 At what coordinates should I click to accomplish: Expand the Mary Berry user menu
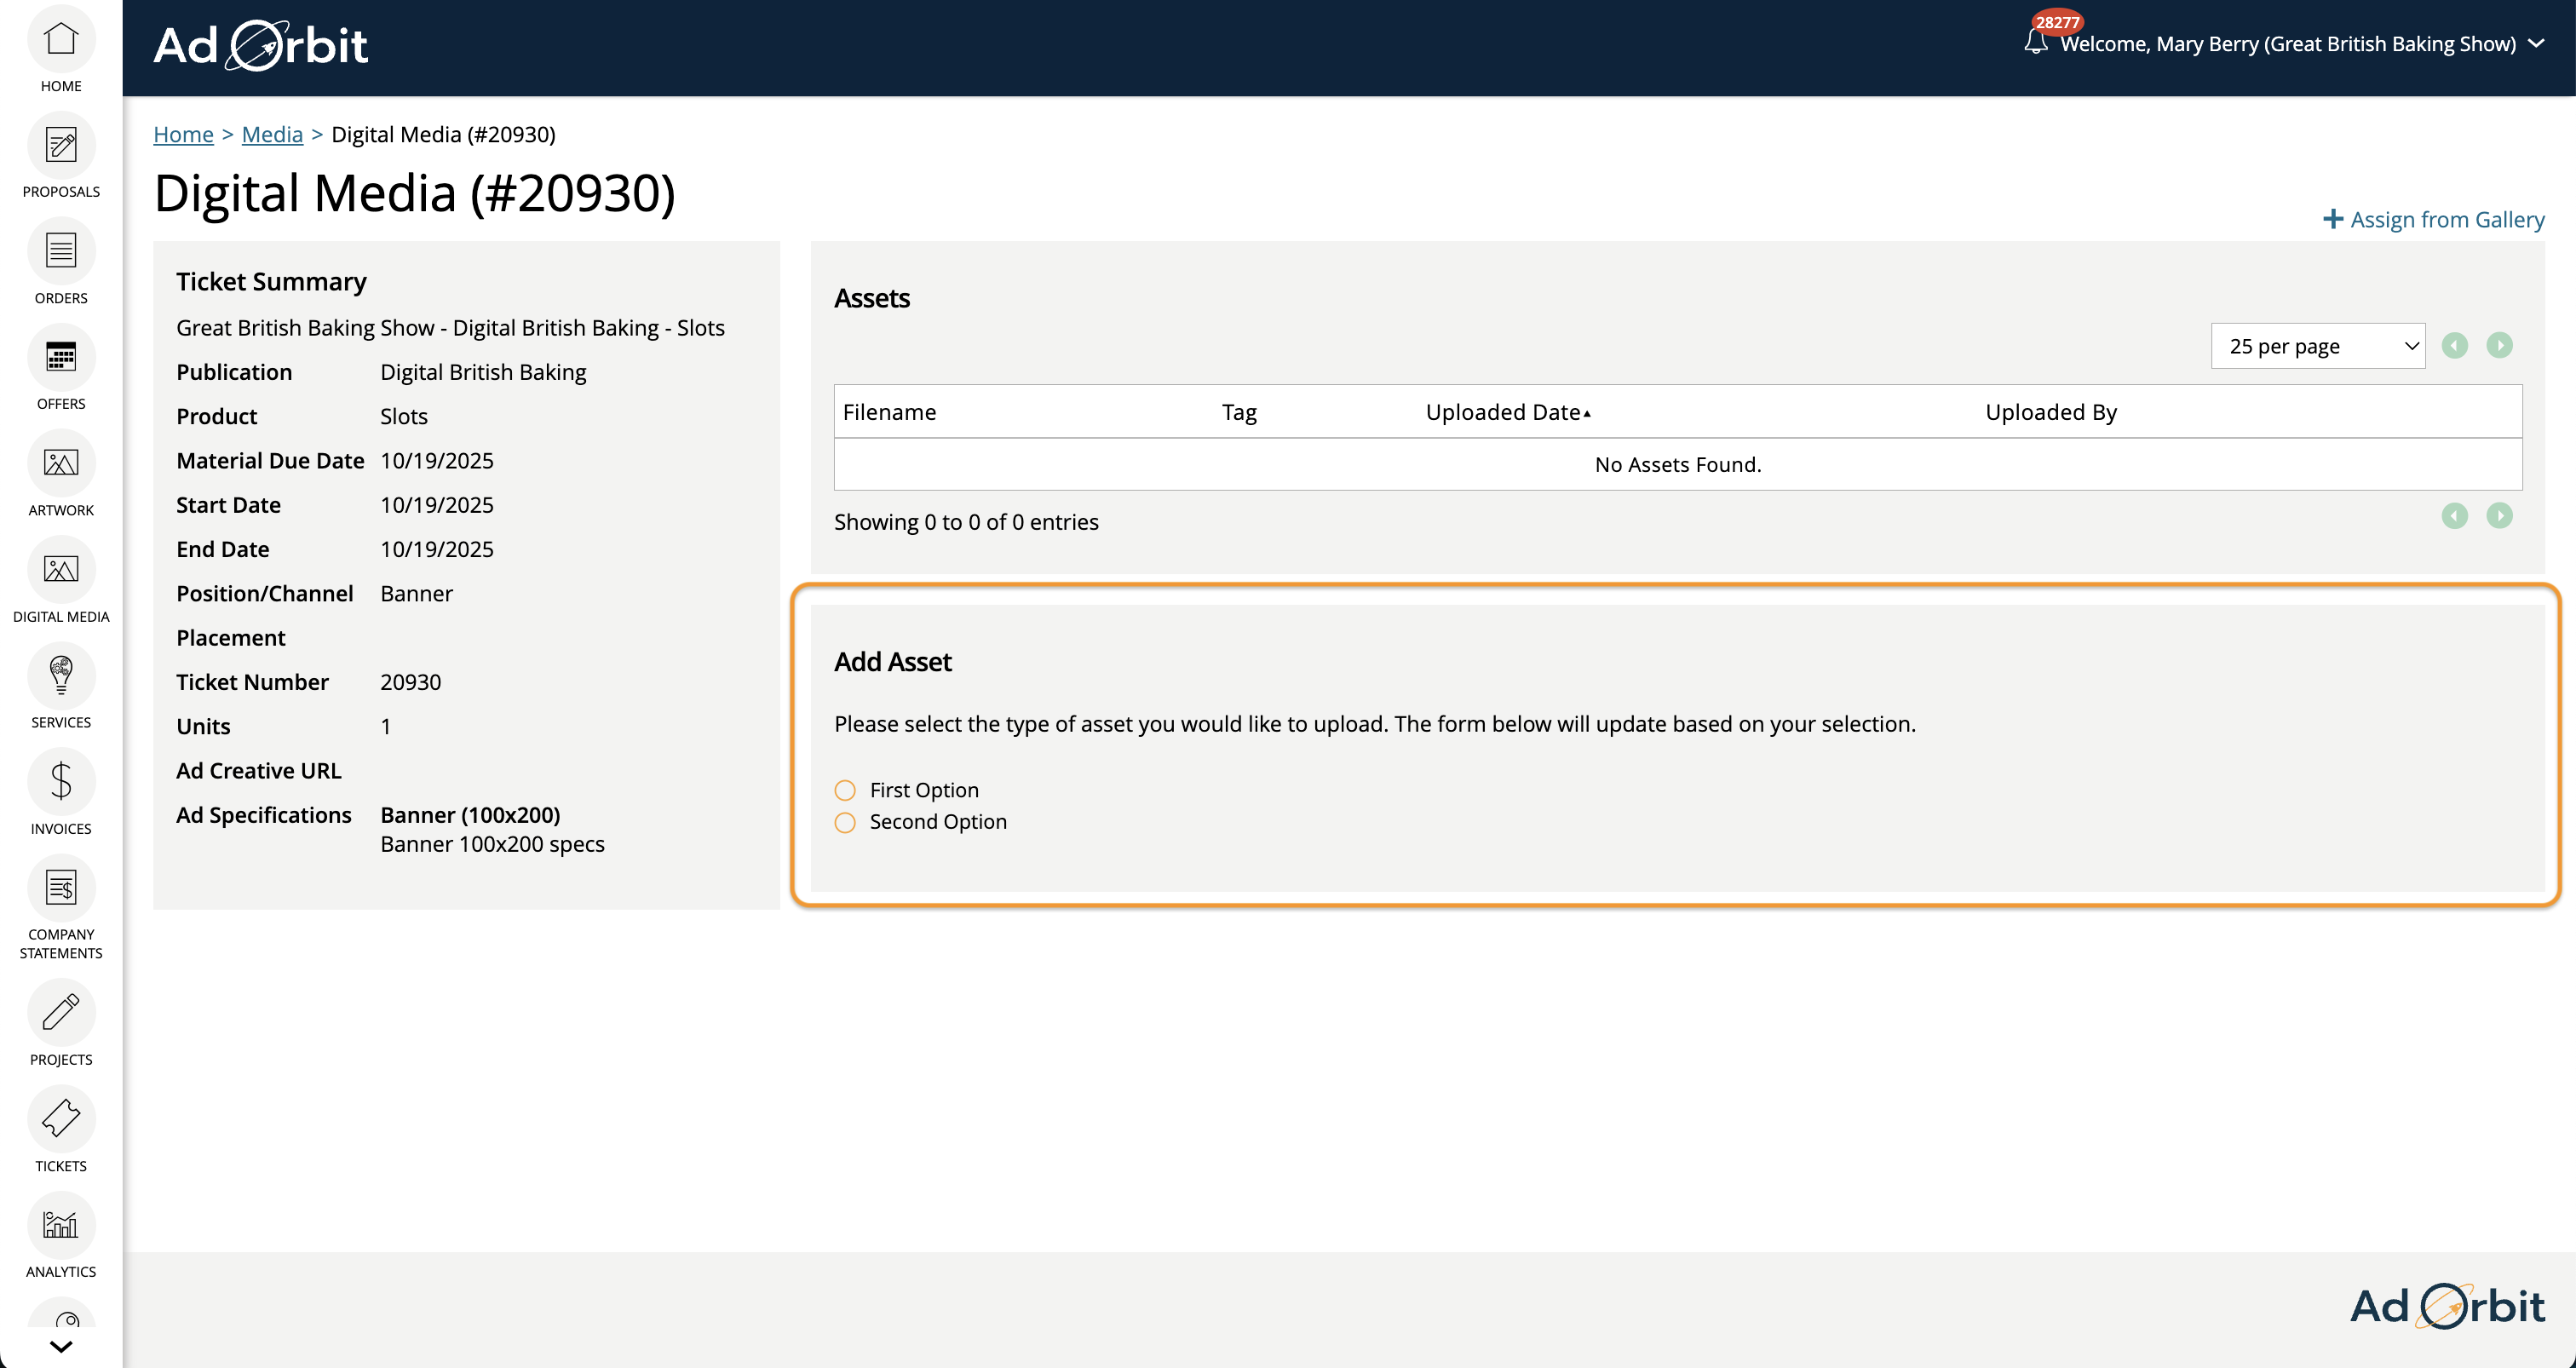click(2536, 44)
